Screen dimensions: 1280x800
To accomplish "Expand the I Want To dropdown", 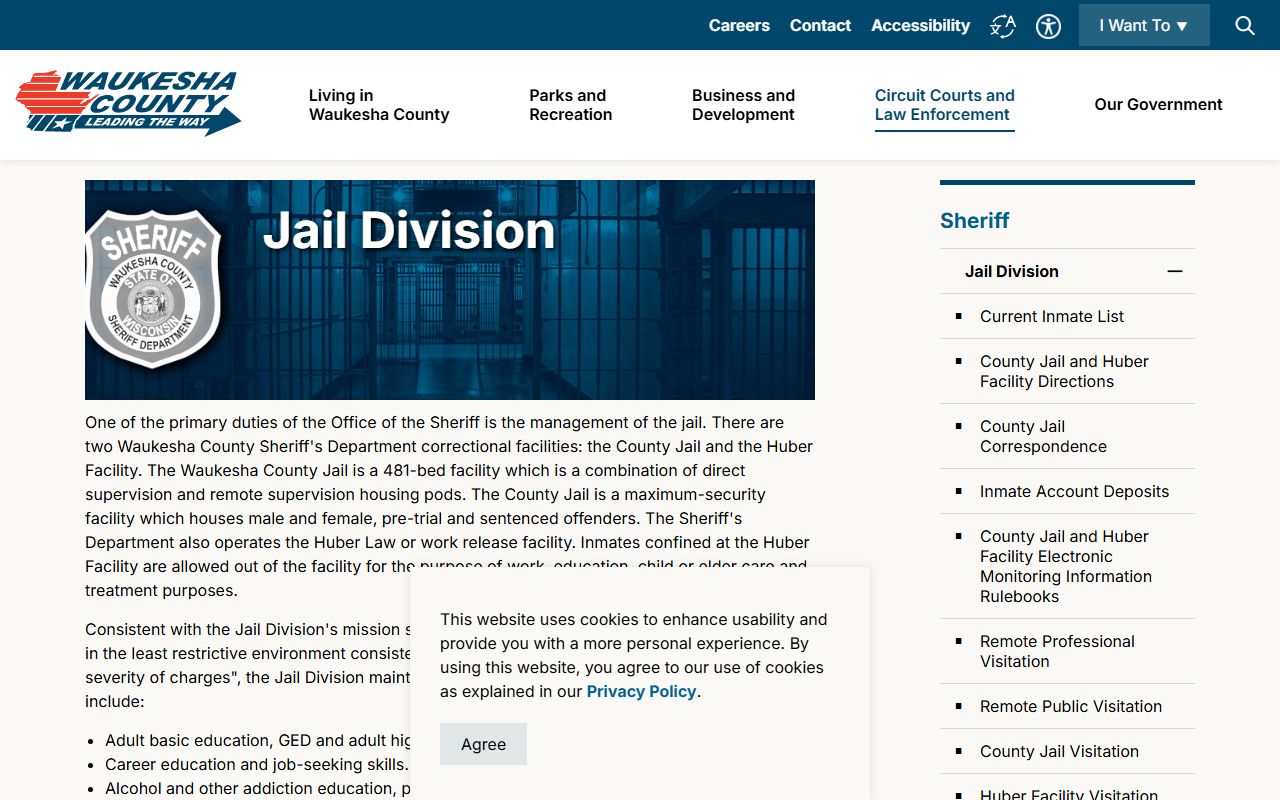I will 1144,25.
